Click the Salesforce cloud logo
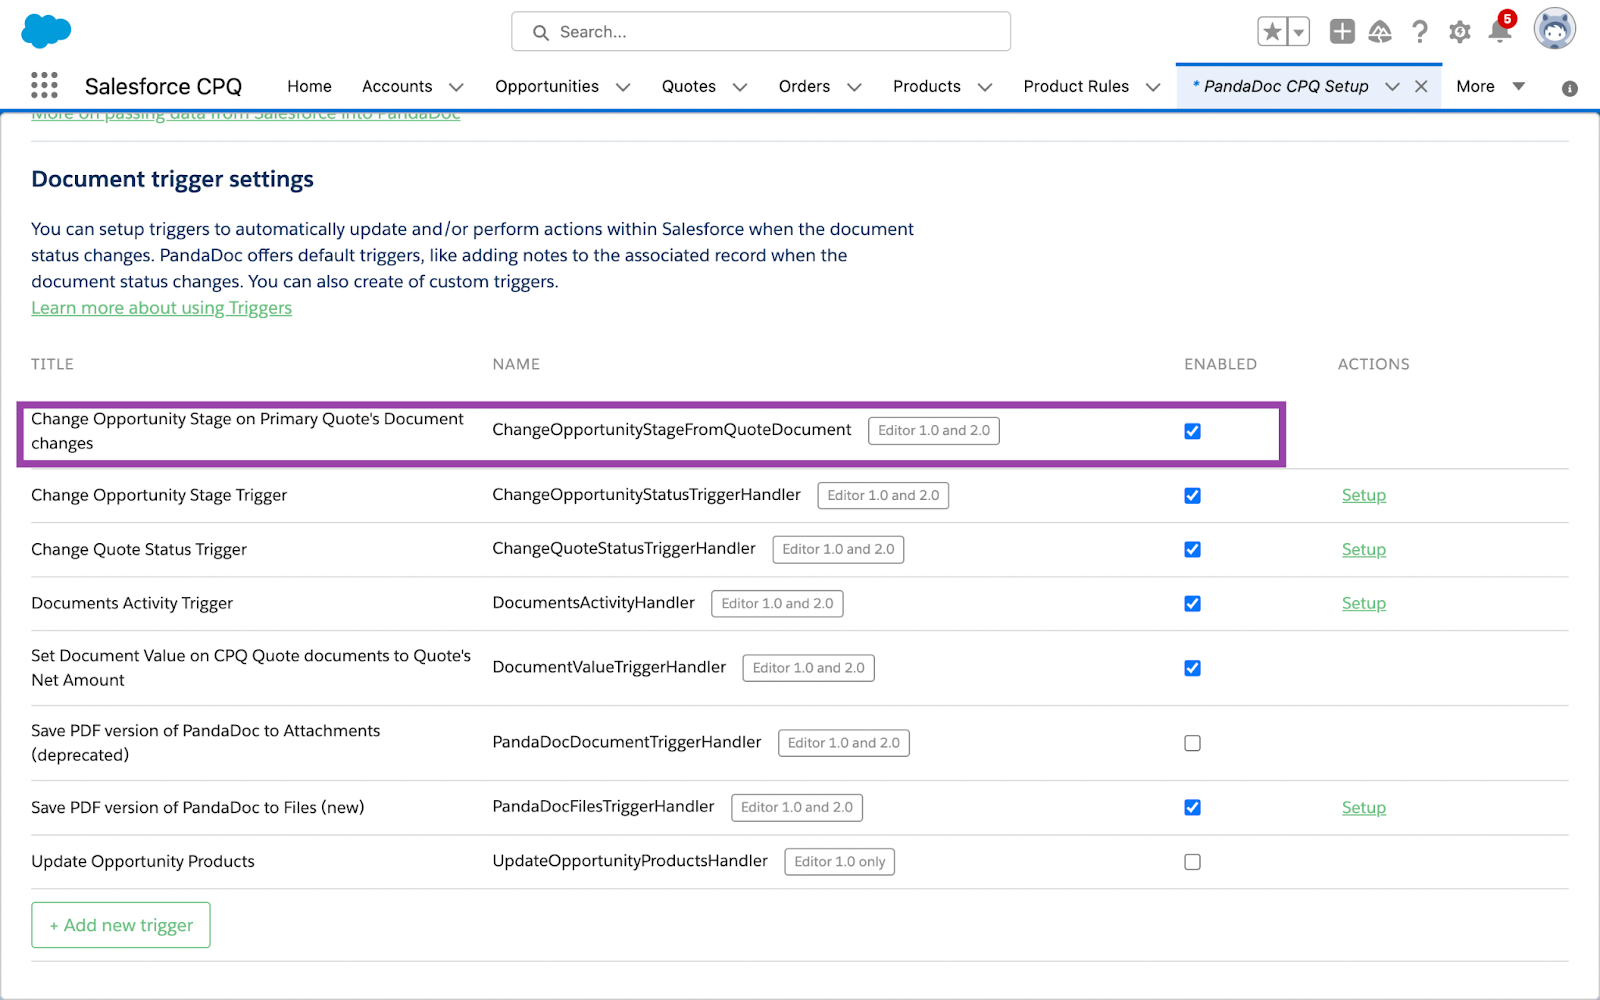The height and width of the screenshot is (1000, 1600). 46,31
